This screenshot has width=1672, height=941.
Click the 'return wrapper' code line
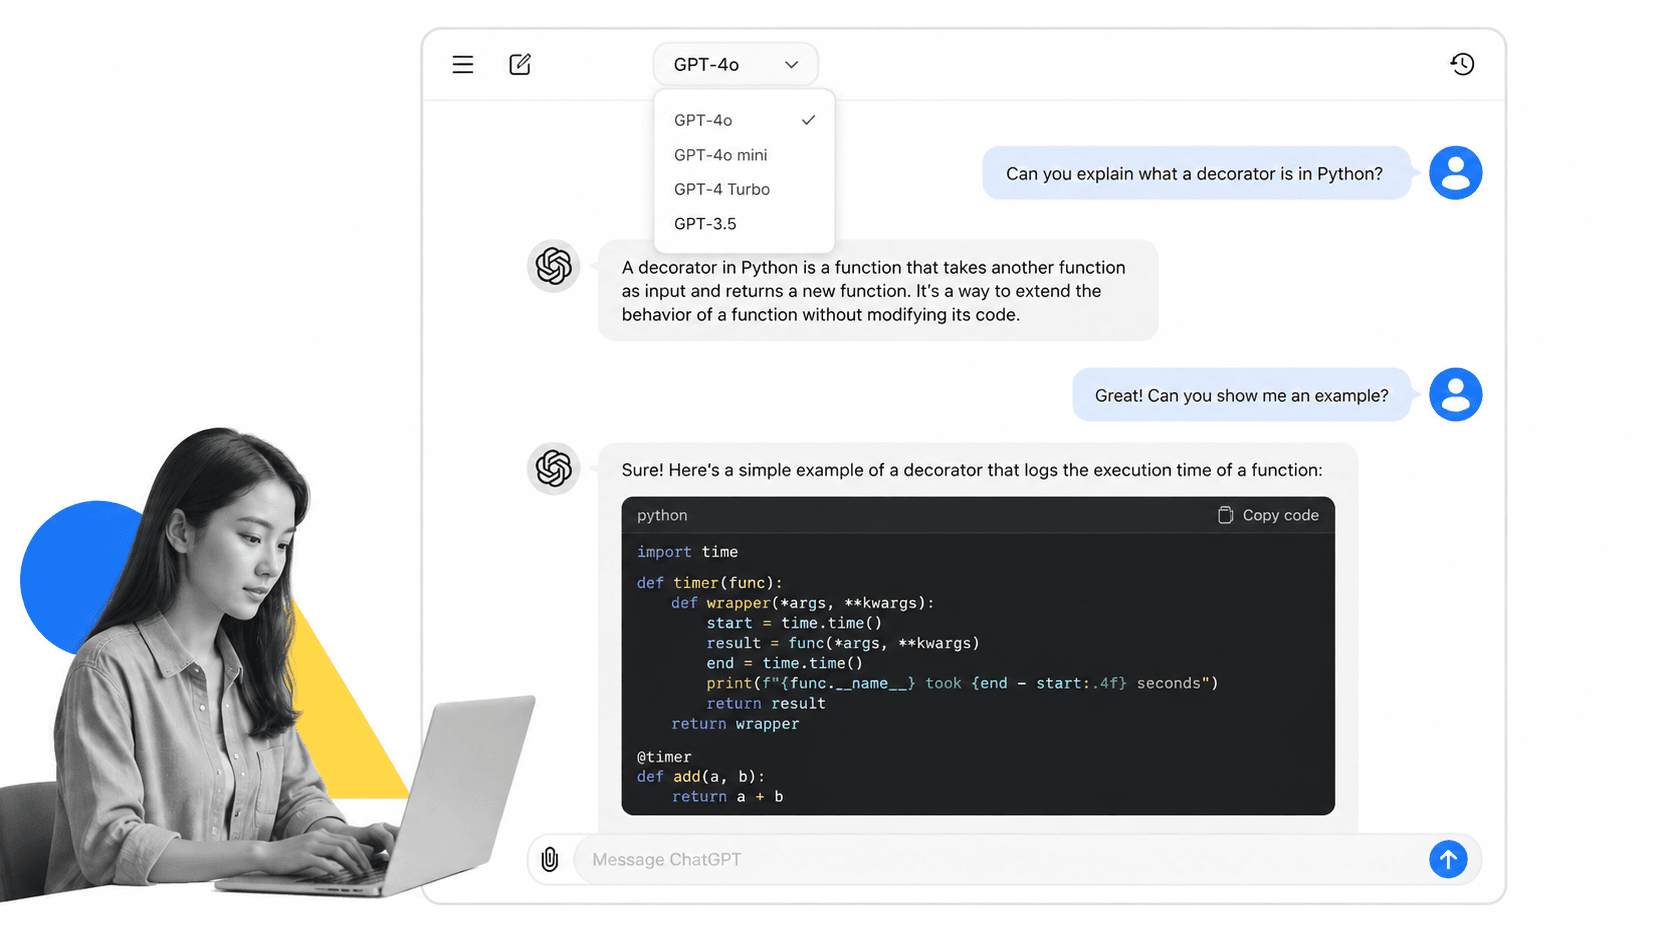tap(735, 724)
